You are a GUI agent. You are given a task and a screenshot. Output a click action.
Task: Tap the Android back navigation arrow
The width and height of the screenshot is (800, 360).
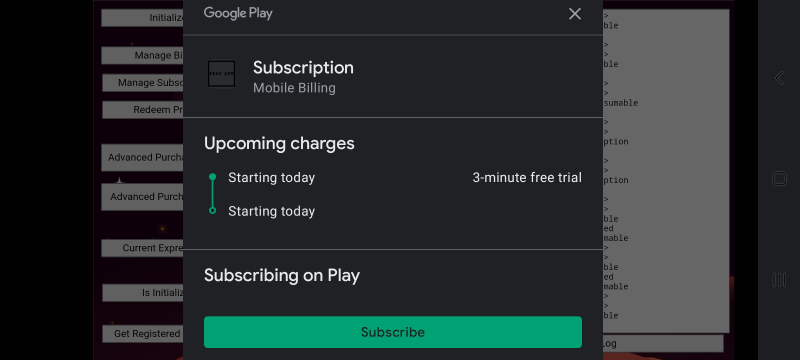point(779,78)
